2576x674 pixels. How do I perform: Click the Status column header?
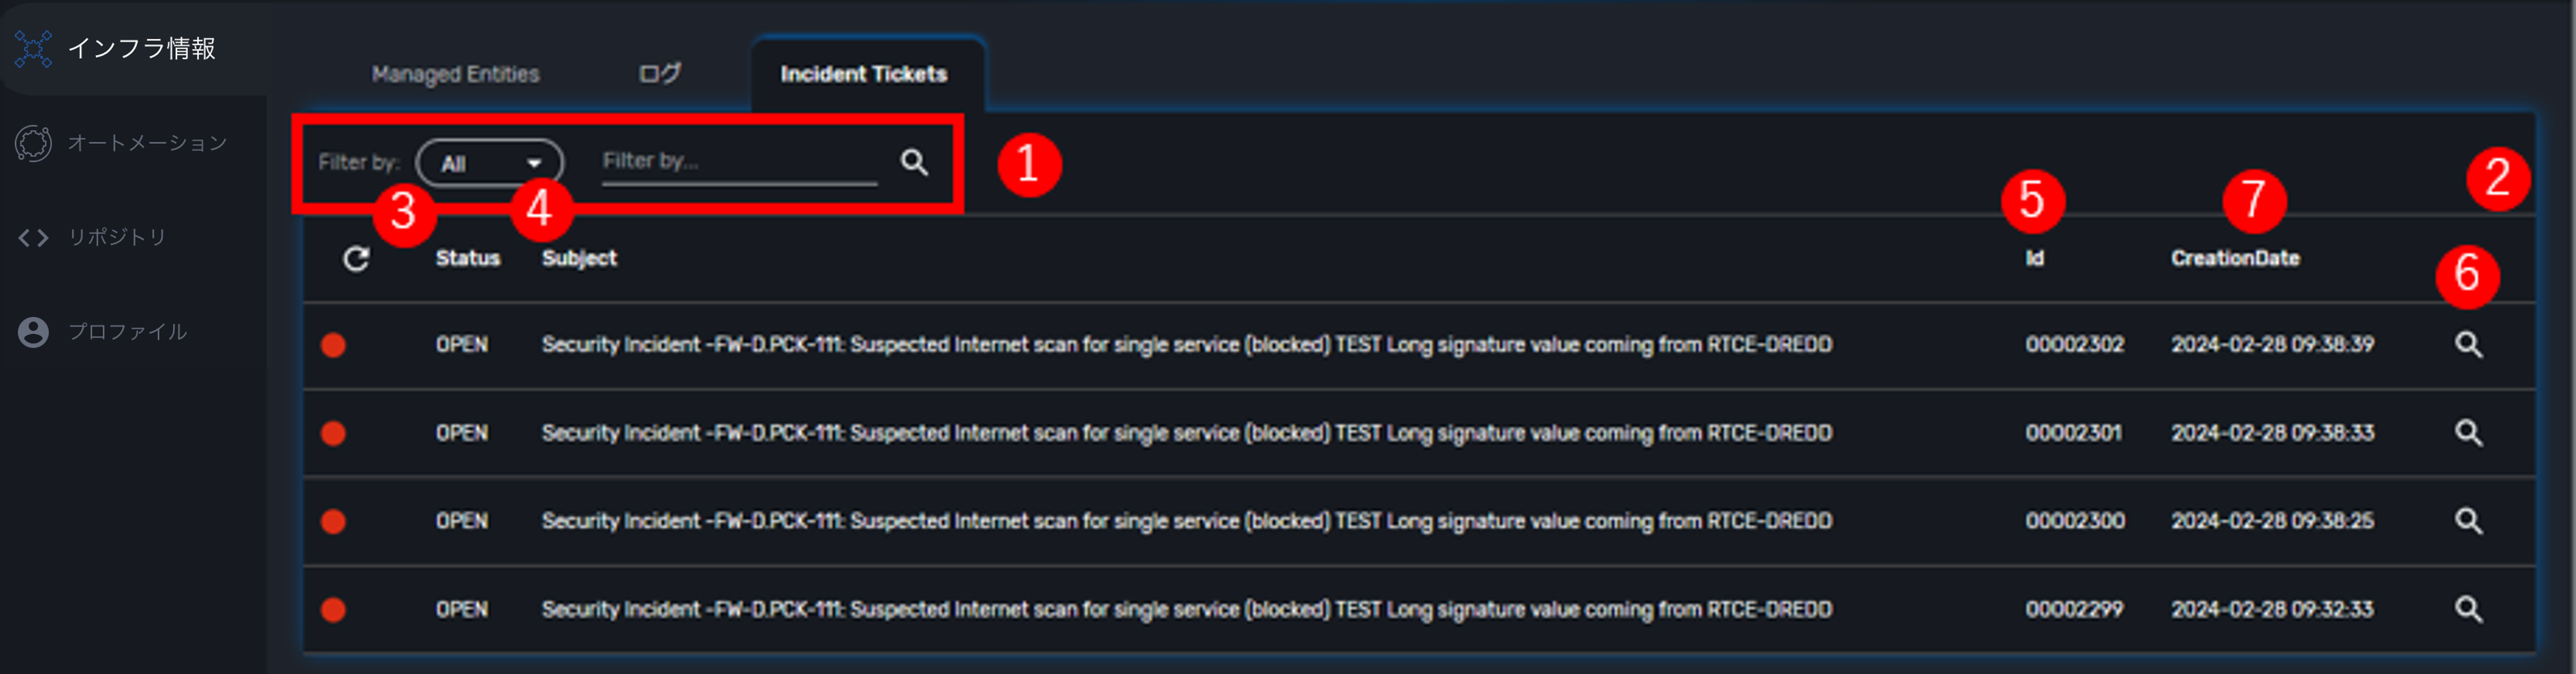point(467,257)
